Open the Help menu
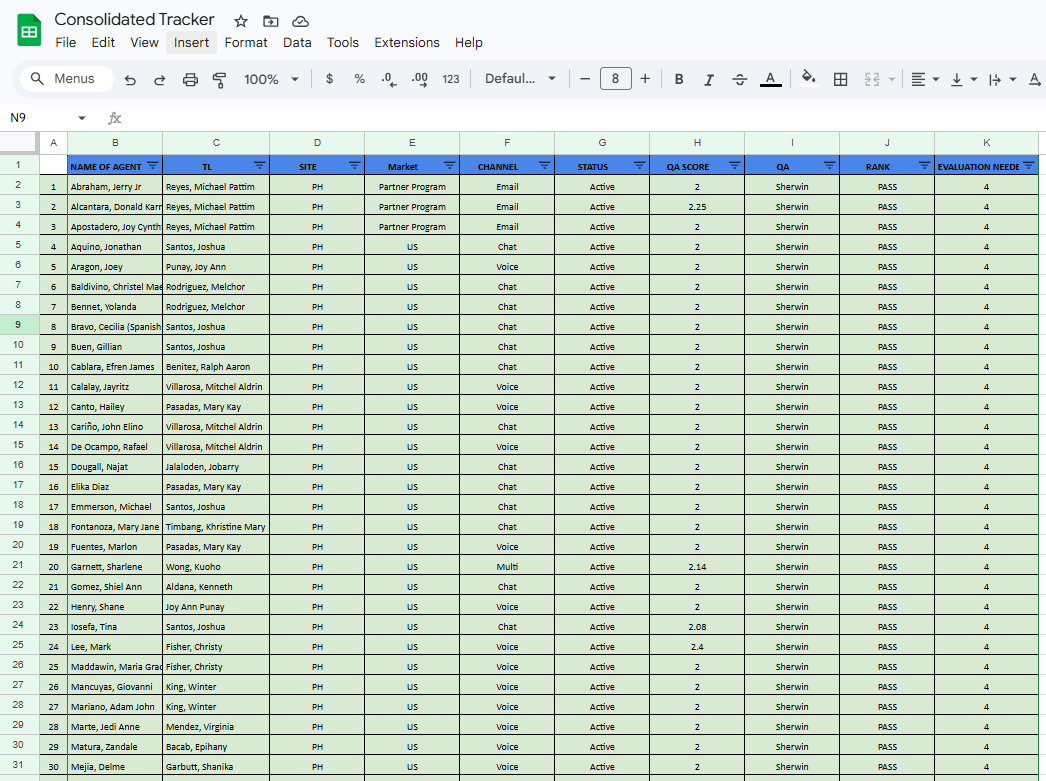This screenshot has width=1046, height=781. 469,43
